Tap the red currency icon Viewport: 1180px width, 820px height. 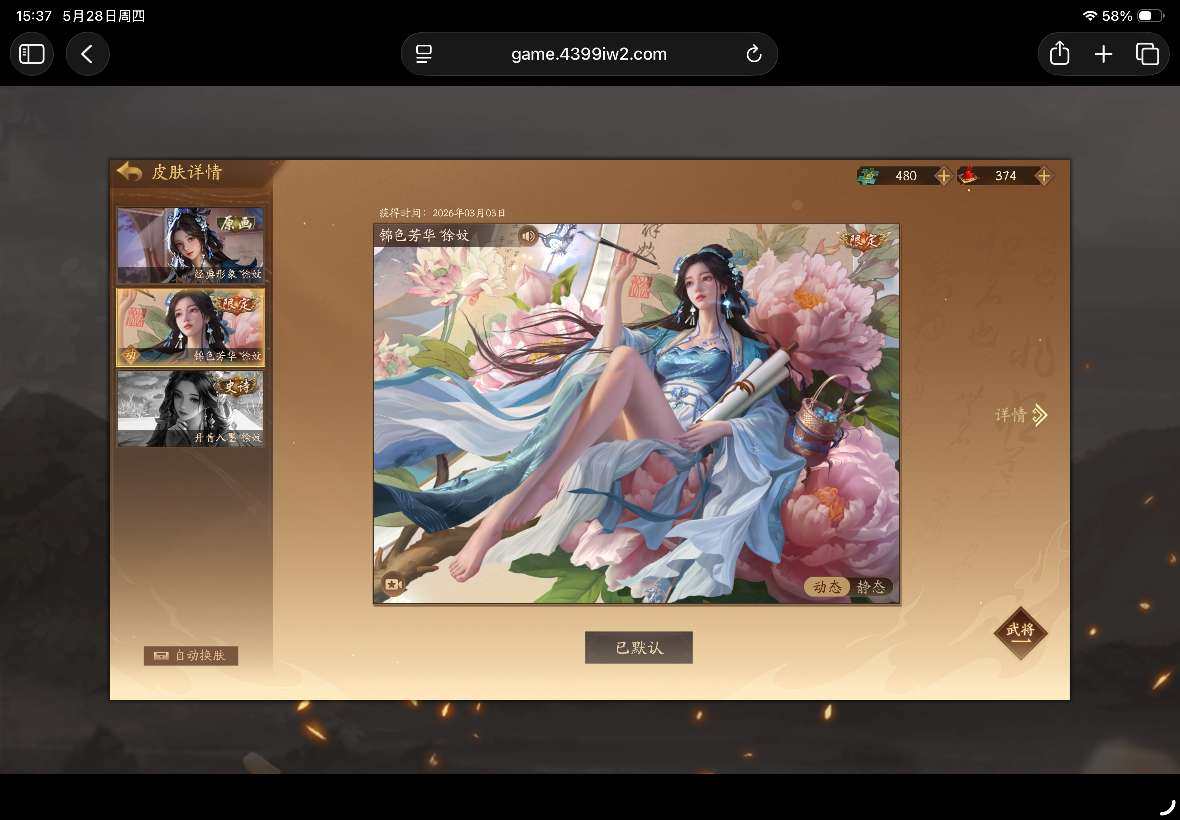click(x=968, y=175)
